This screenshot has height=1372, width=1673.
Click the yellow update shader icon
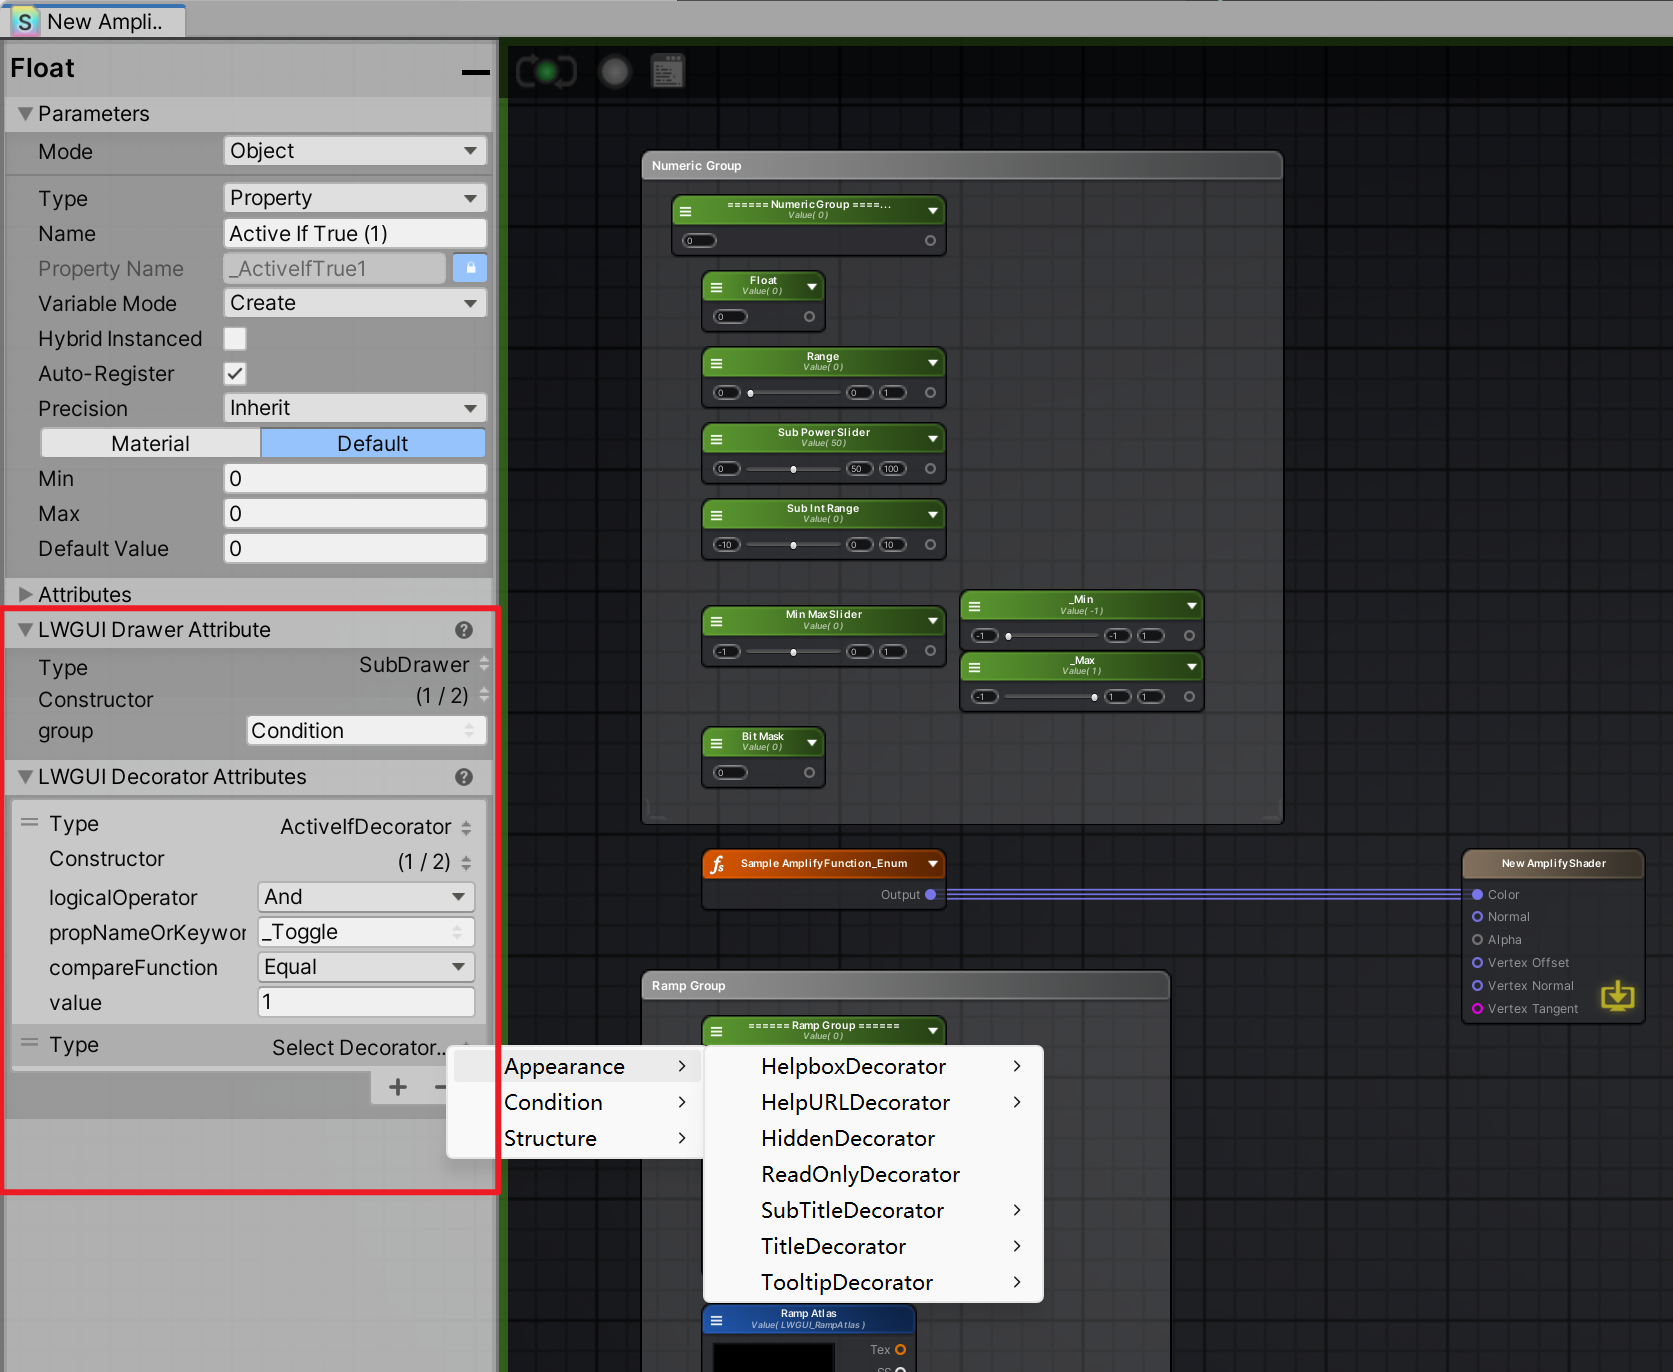[1617, 995]
